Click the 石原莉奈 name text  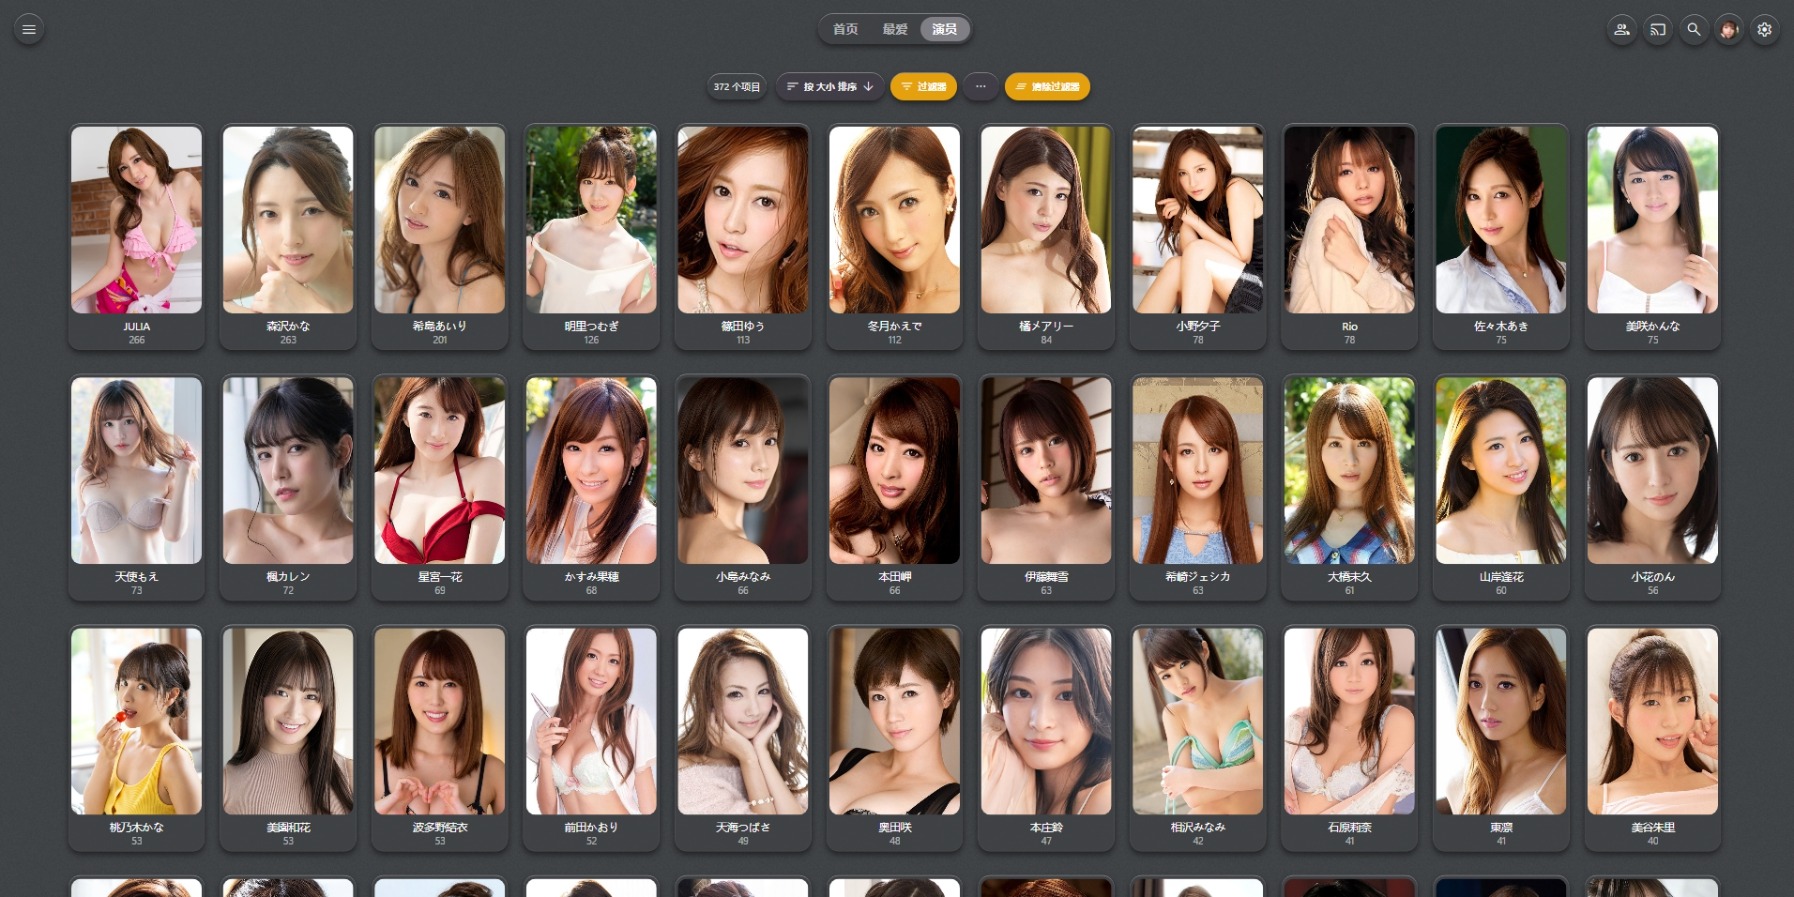[x=1349, y=828]
